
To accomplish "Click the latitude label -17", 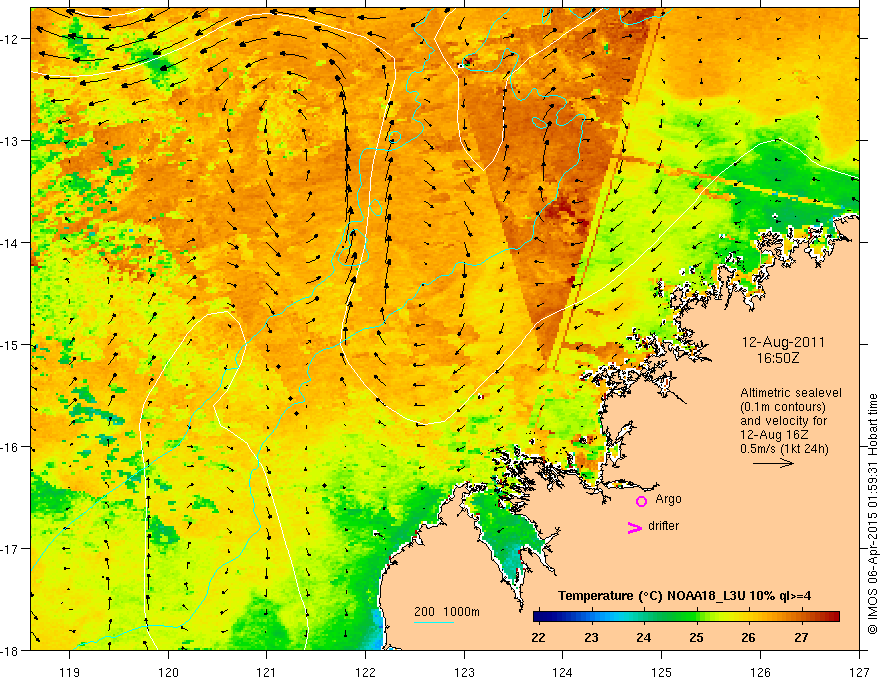I will (x=11, y=549).
